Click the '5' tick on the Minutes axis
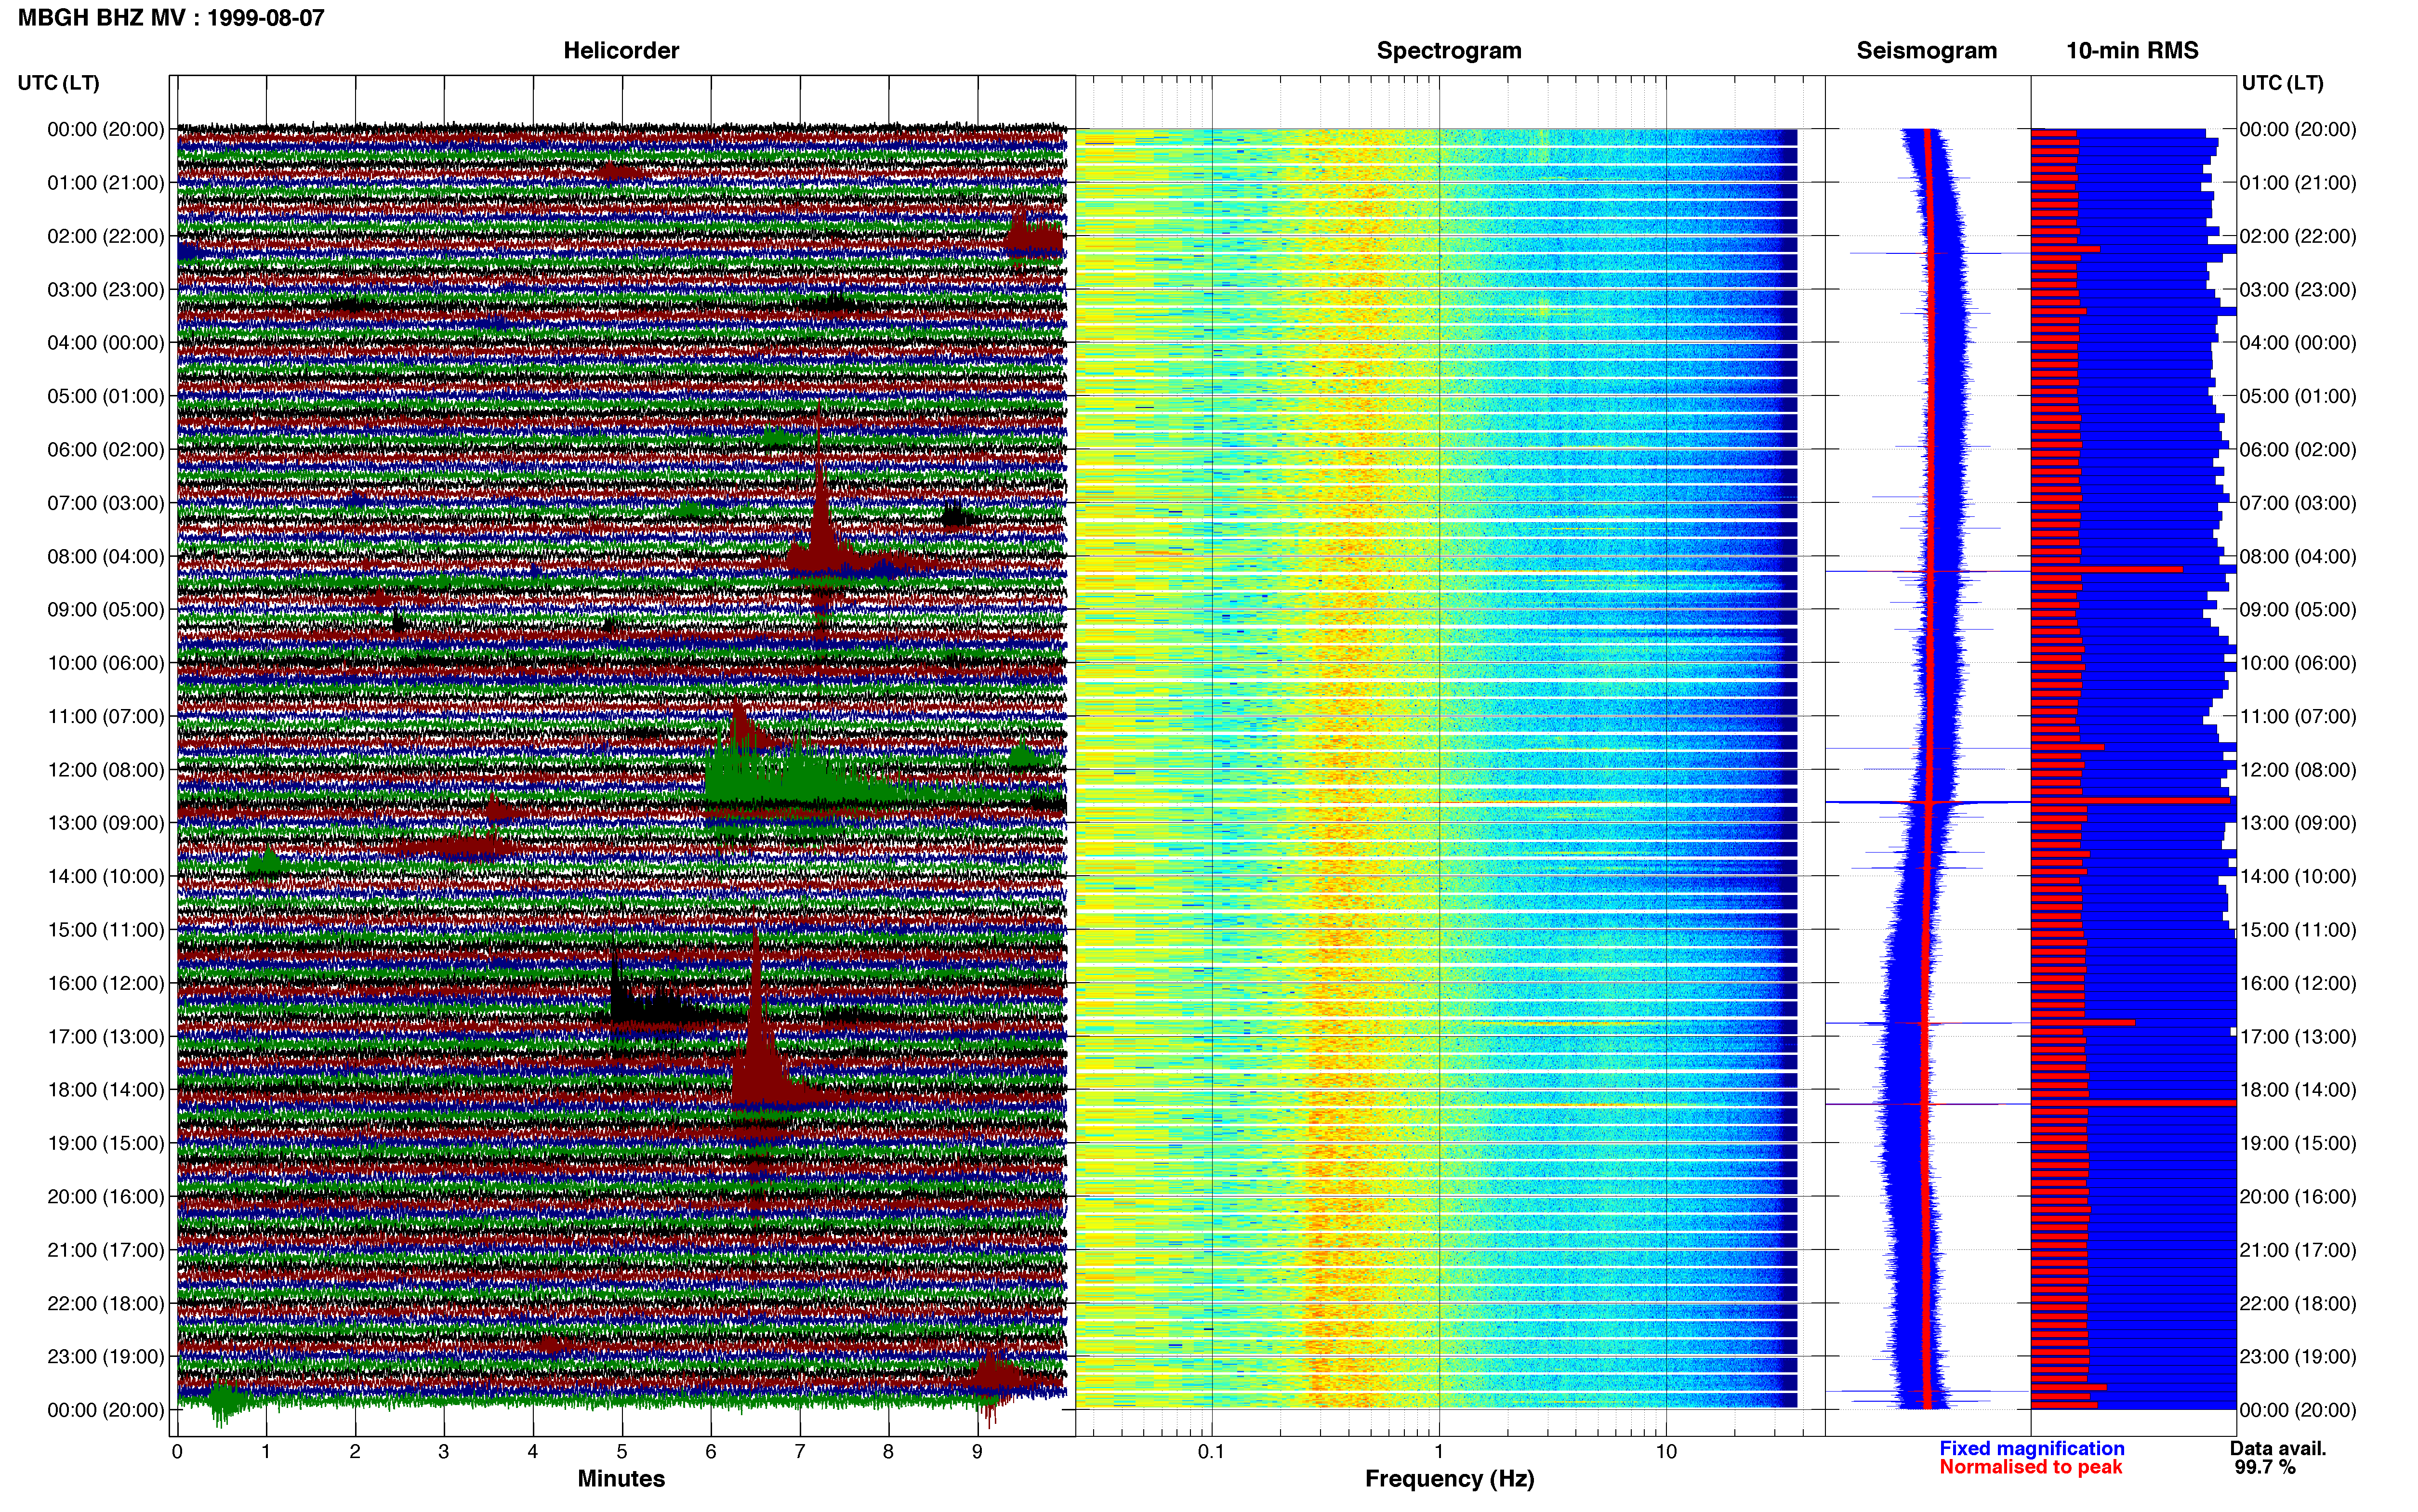The width and height of the screenshot is (2418, 1512). pos(622,1452)
